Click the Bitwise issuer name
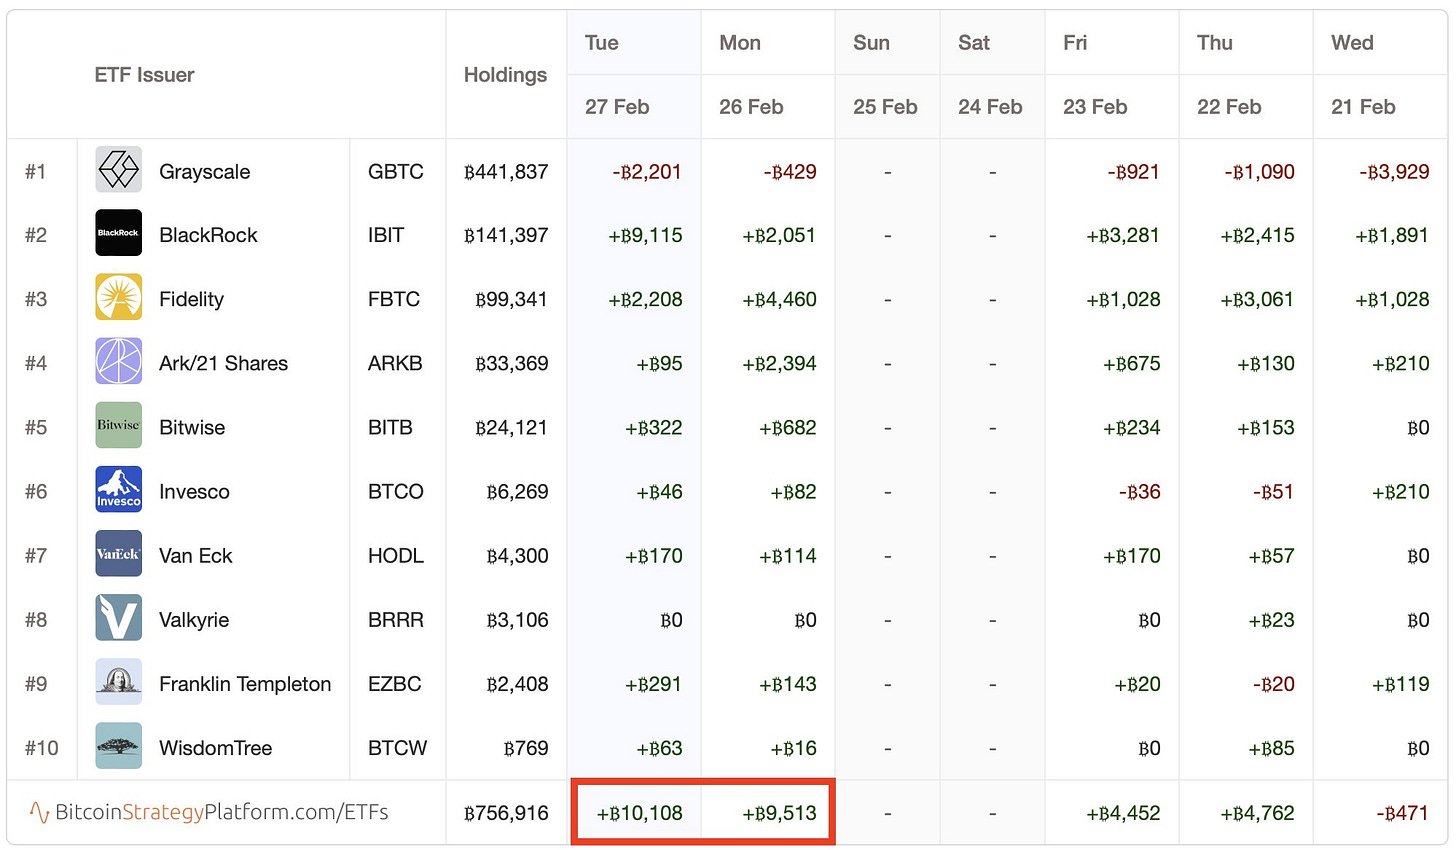The height and width of the screenshot is (850, 1456). (192, 427)
